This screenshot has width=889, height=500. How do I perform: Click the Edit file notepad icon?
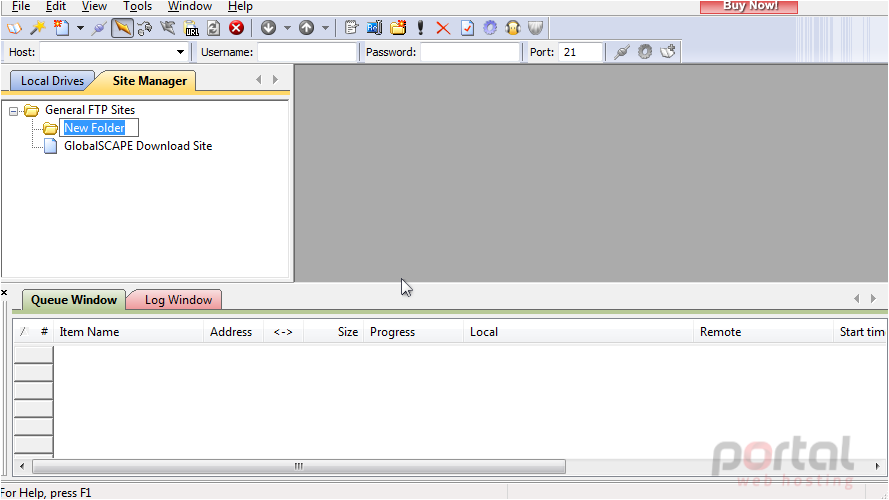pyautogui.click(x=352, y=28)
